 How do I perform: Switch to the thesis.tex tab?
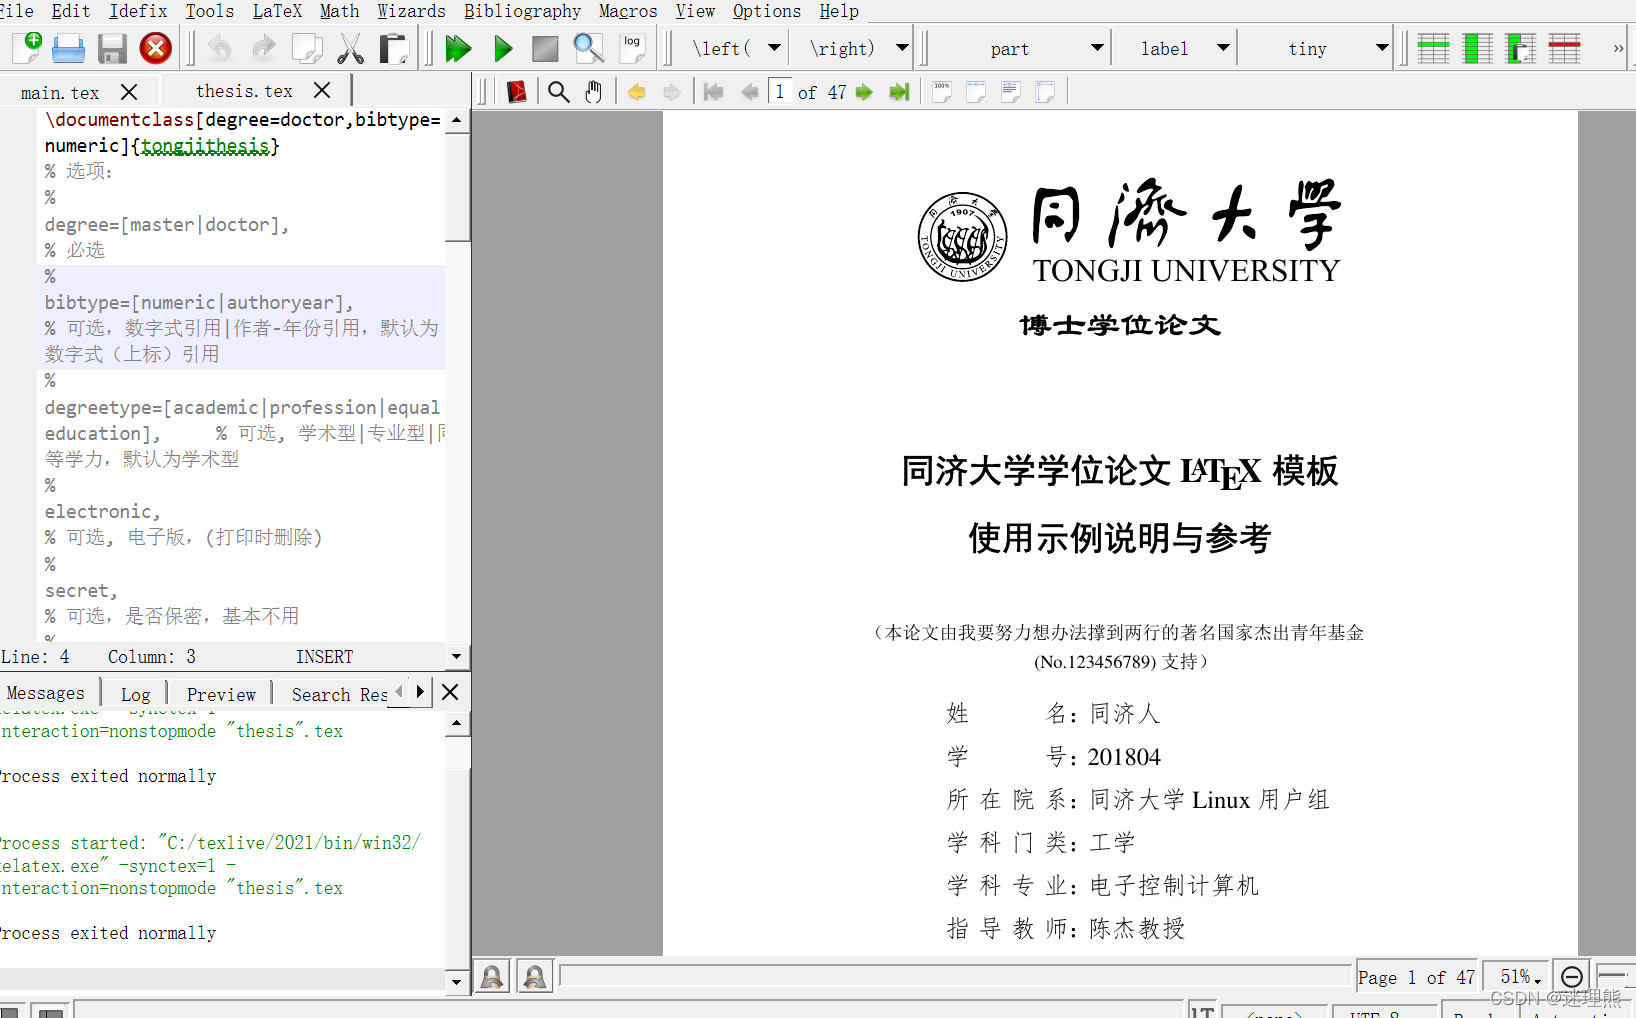pyautogui.click(x=244, y=91)
